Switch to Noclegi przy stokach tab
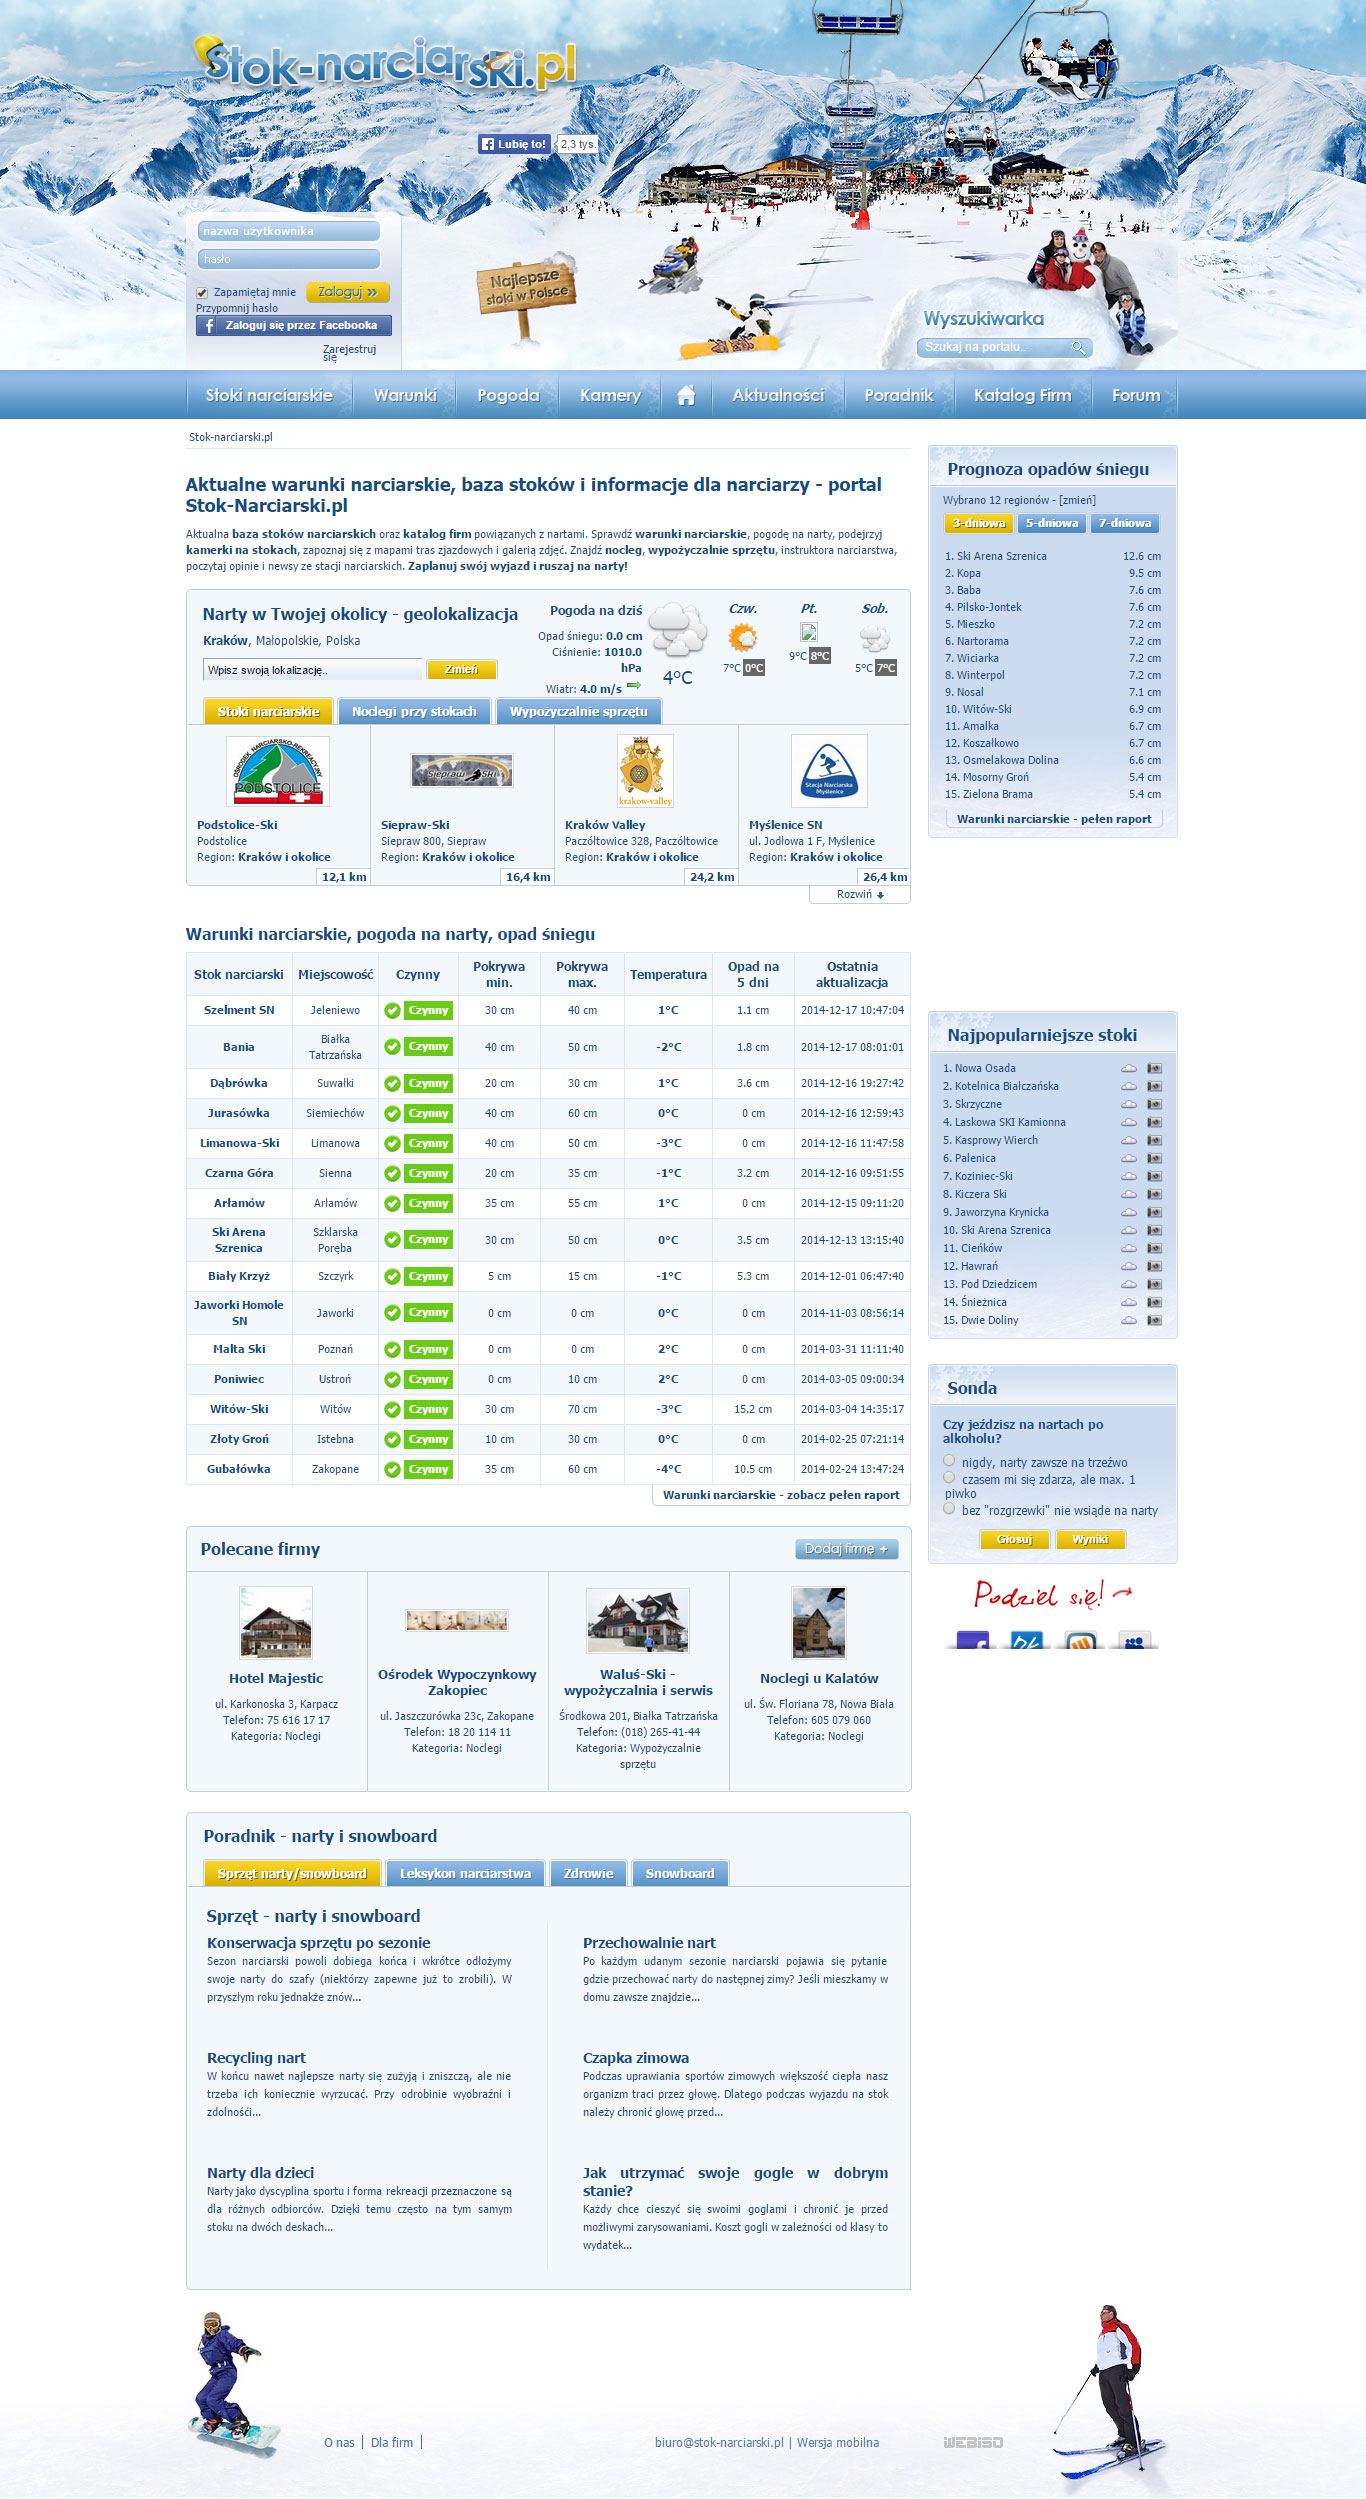 414,711
